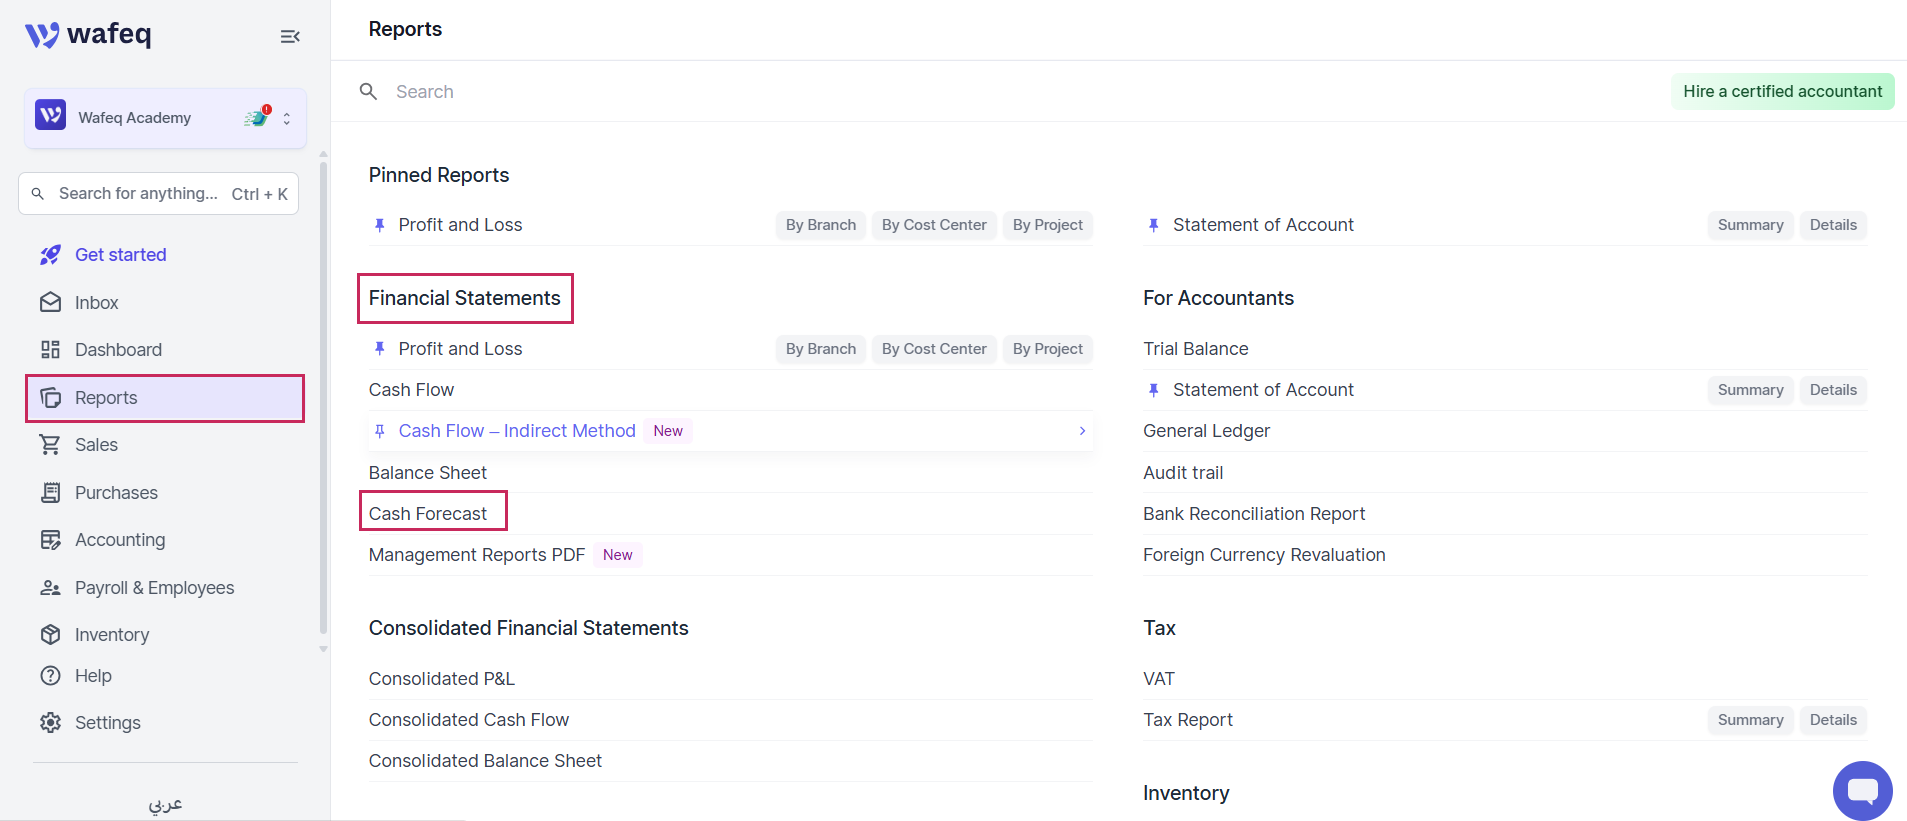Unpin Statement of Account under For Accountants
The width and height of the screenshot is (1907, 821).
1154,390
